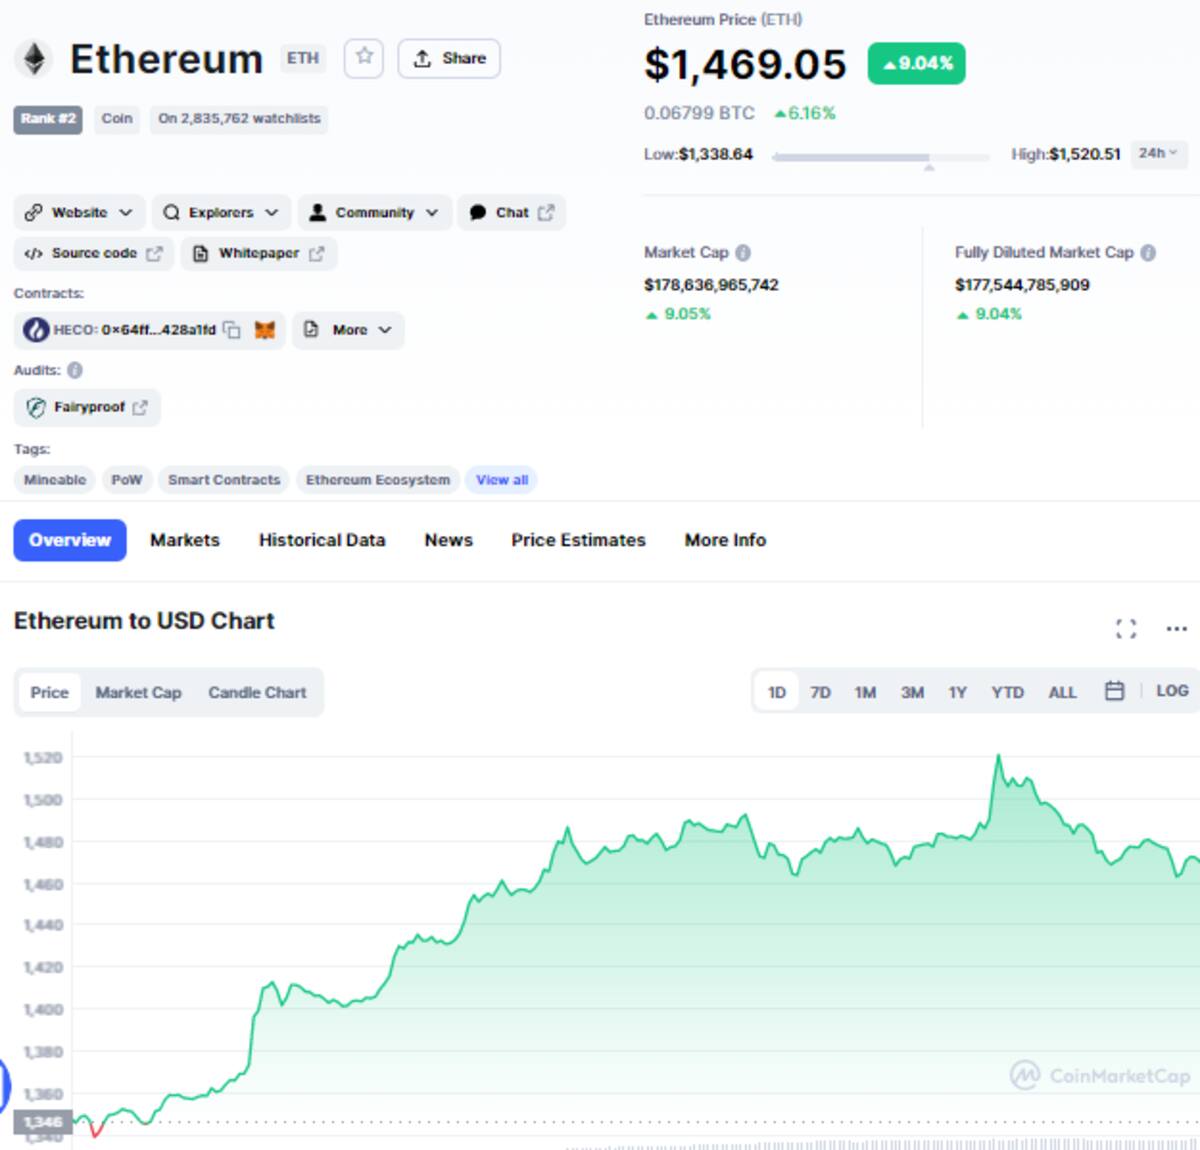The width and height of the screenshot is (1200, 1150).
Task: Set chart range to 7D
Action: pyautogui.click(x=820, y=692)
